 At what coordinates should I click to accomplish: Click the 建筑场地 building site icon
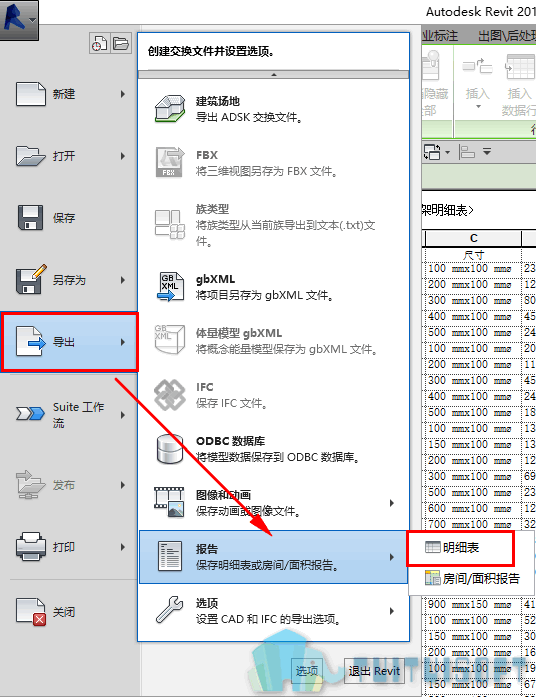click(x=170, y=108)
